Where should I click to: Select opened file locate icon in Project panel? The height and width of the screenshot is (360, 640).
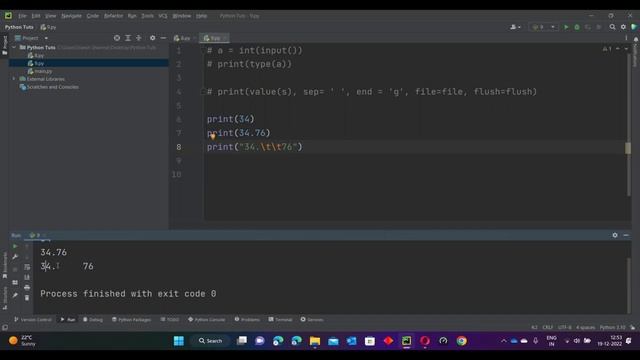point(117,38)
